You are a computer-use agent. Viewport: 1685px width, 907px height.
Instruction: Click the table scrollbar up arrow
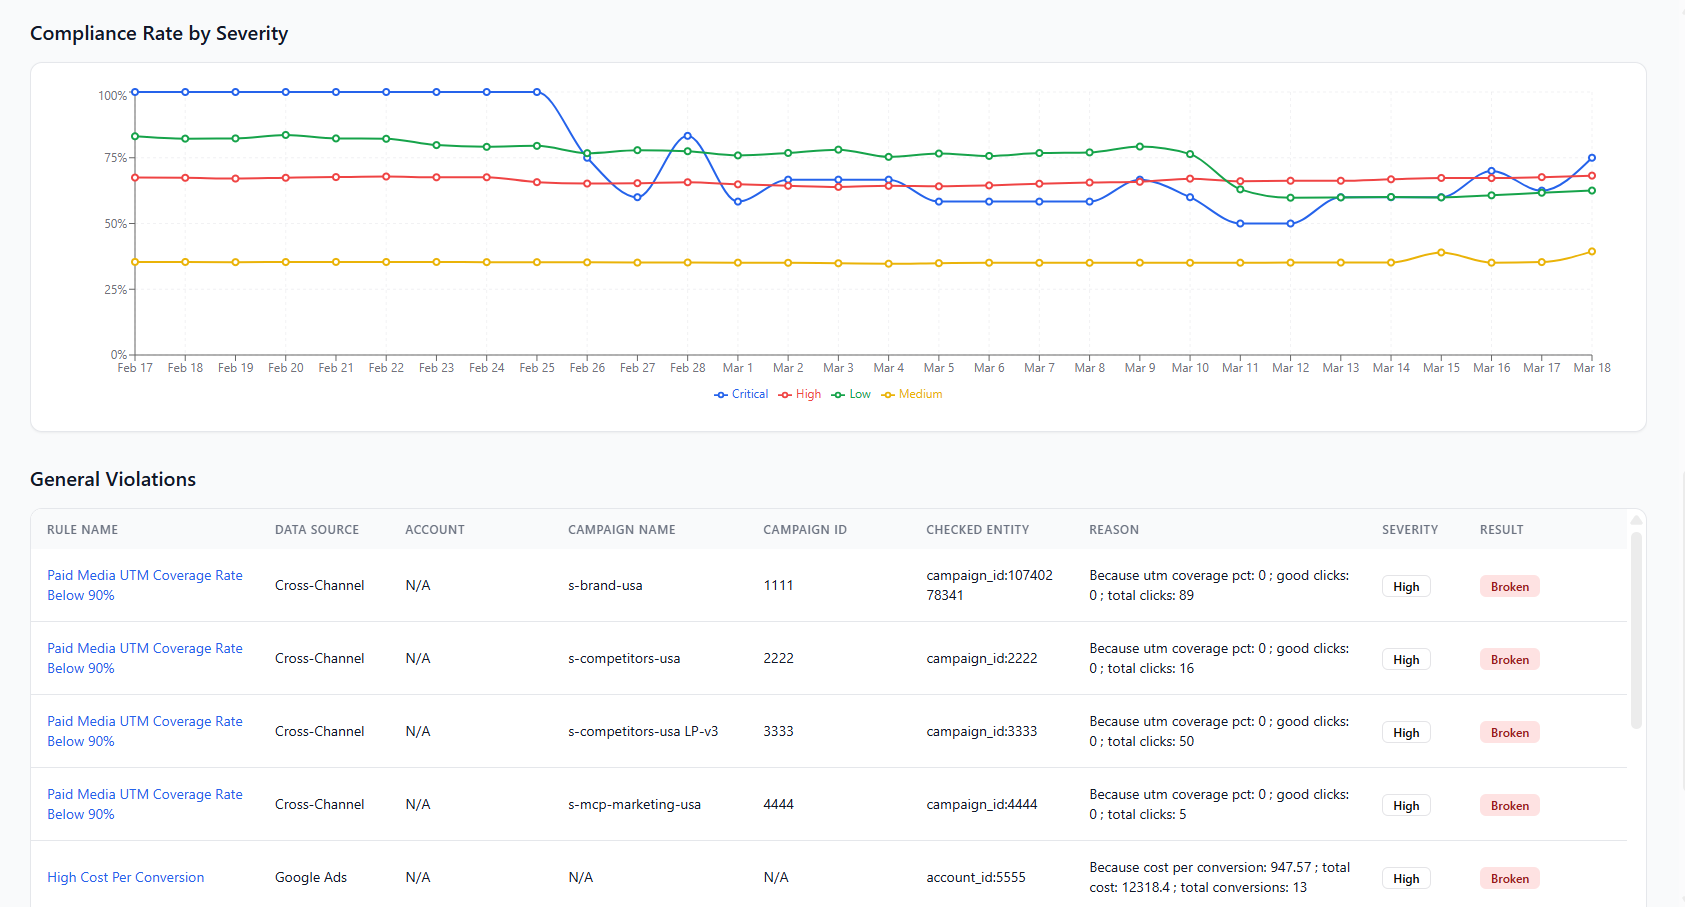tap(1636, 520)
